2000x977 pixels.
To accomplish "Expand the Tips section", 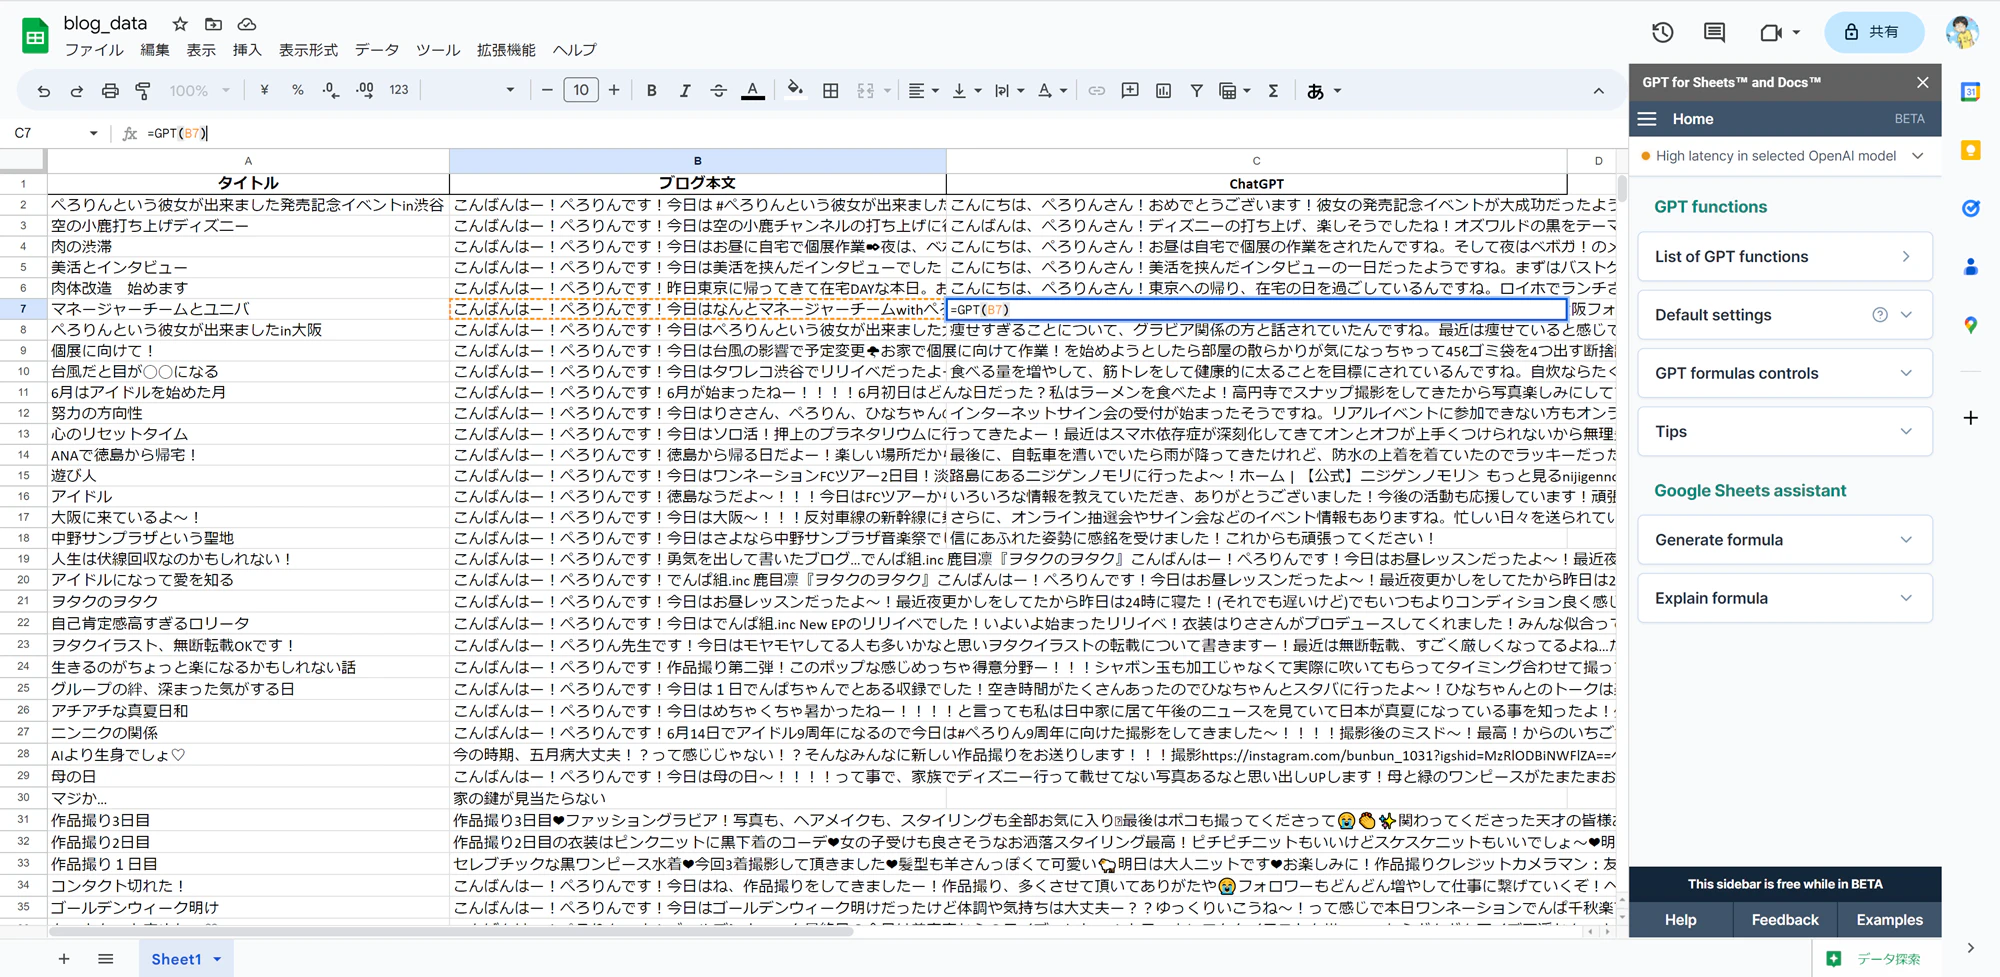I will pos(1784,432).
